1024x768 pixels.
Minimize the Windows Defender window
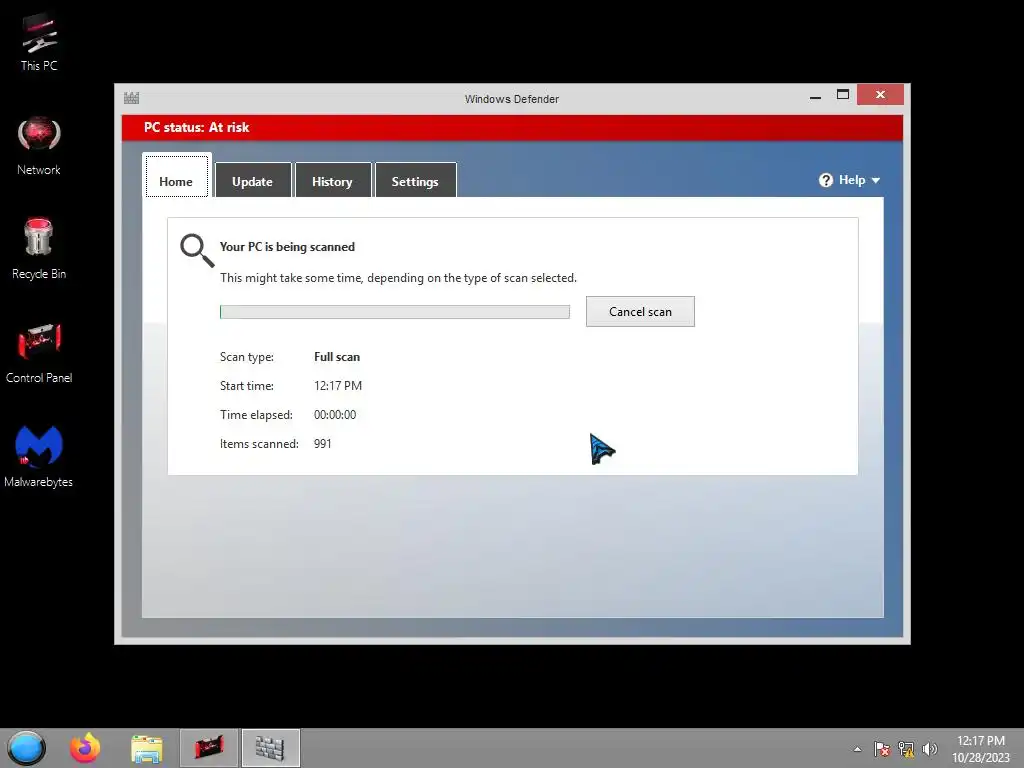[815, 95]
